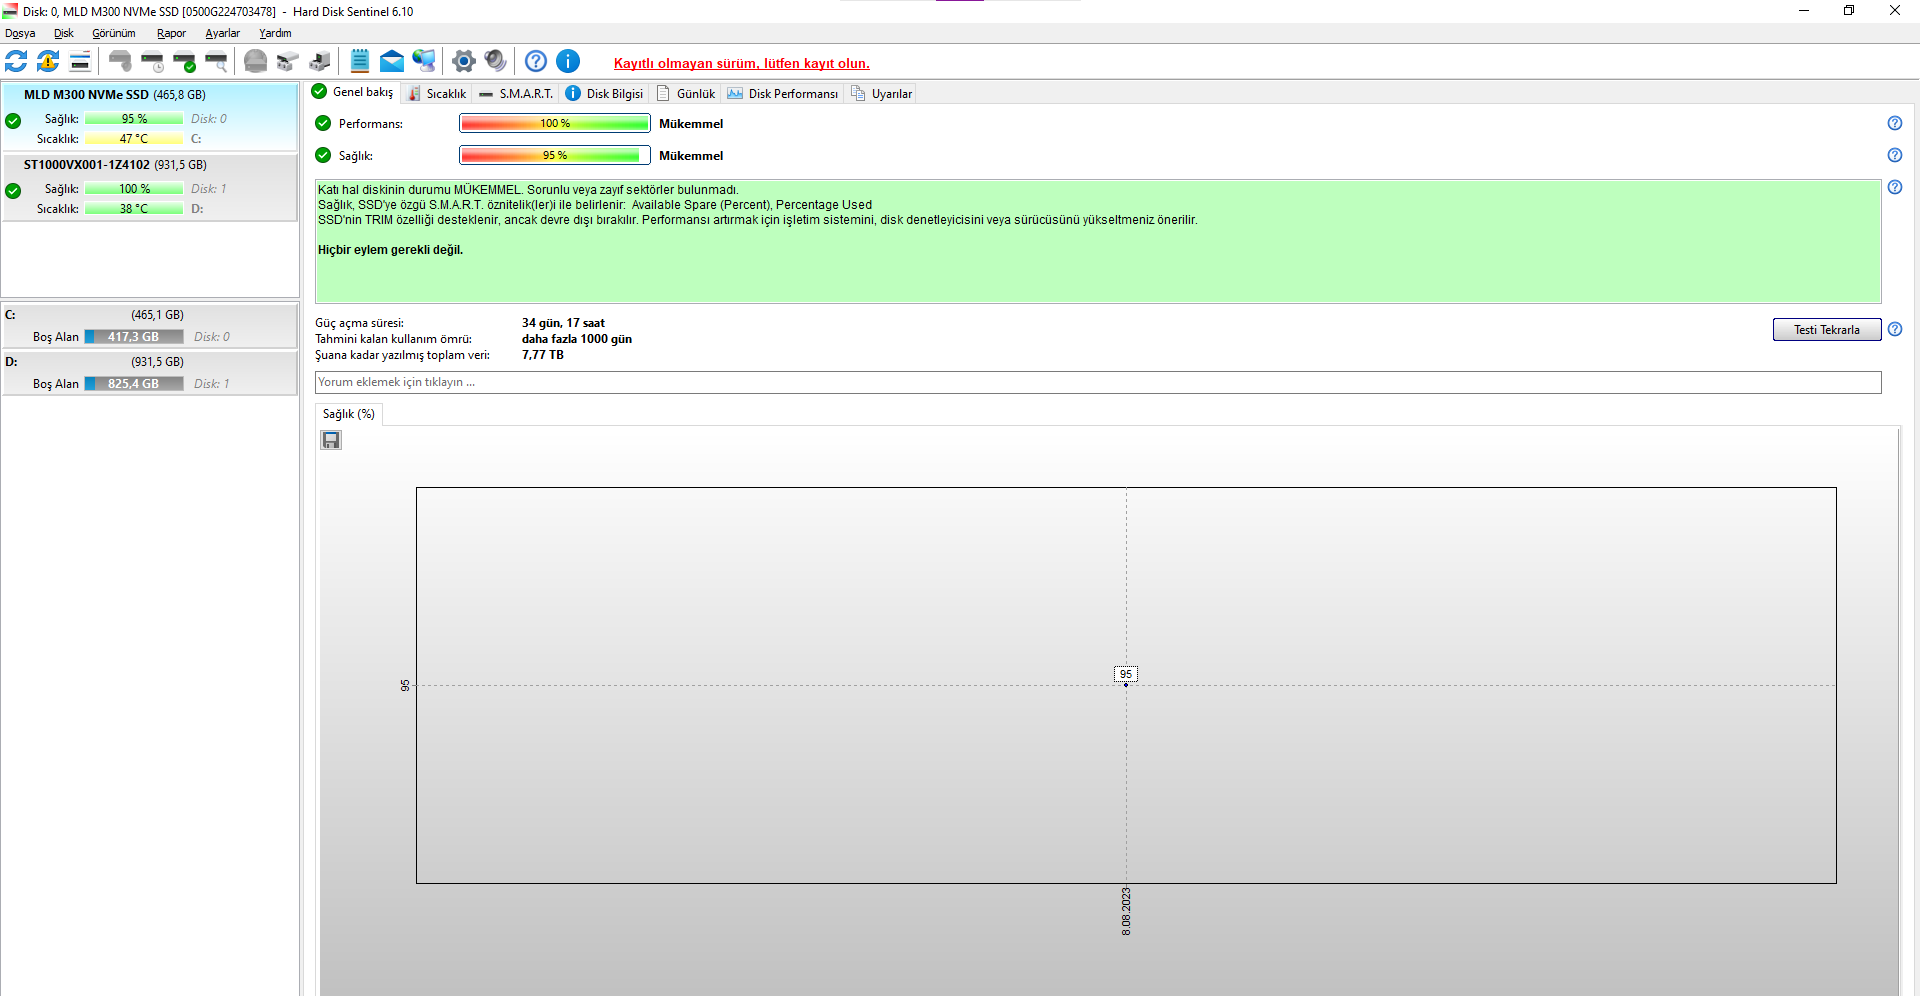Click the refresh disk status icon
Viewport: 1920px width, 996px height.
[16, 61]
